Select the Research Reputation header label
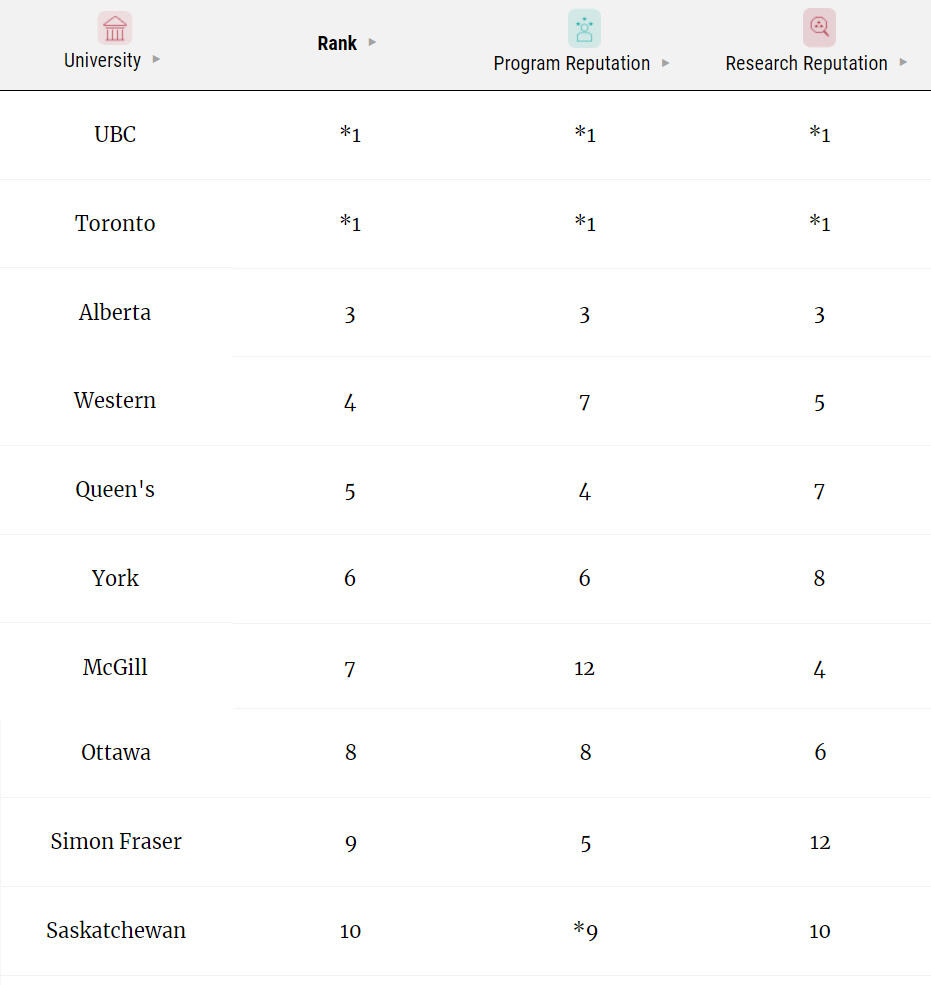The height and width of the screenshot is (985, 931). (x=806, y=63)
